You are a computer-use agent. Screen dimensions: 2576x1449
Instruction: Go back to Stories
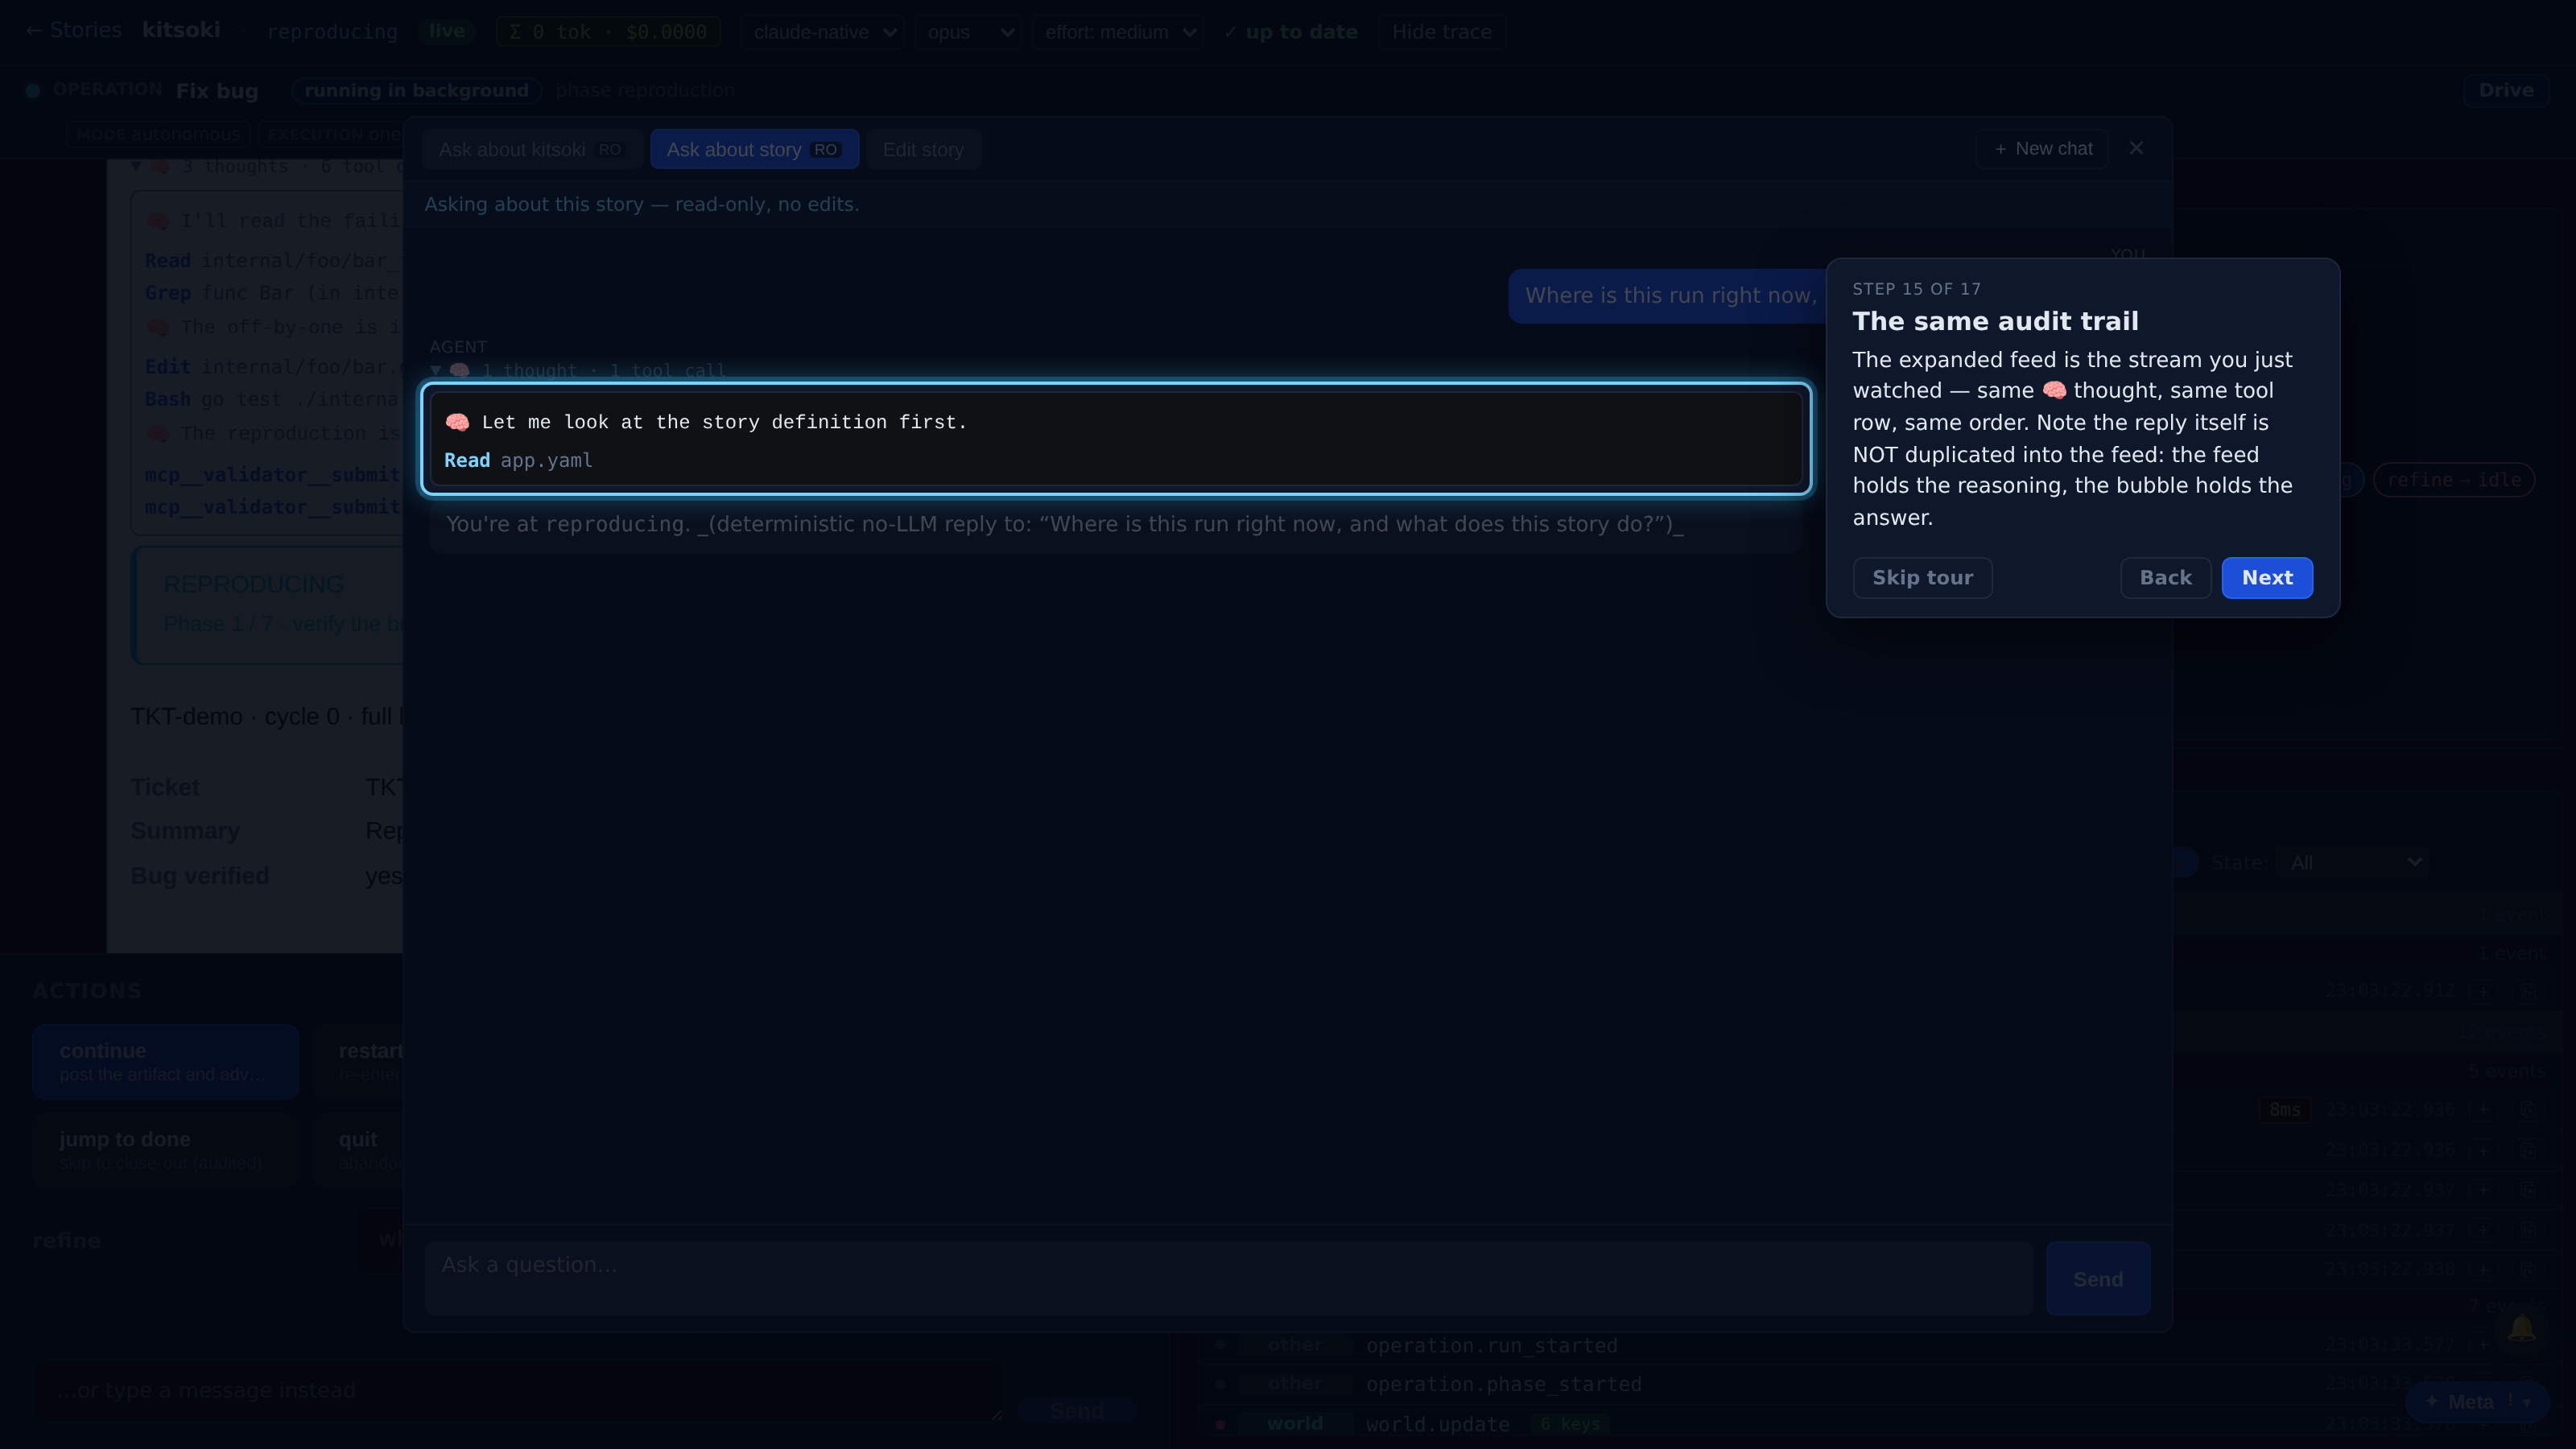tap(73, 30)
